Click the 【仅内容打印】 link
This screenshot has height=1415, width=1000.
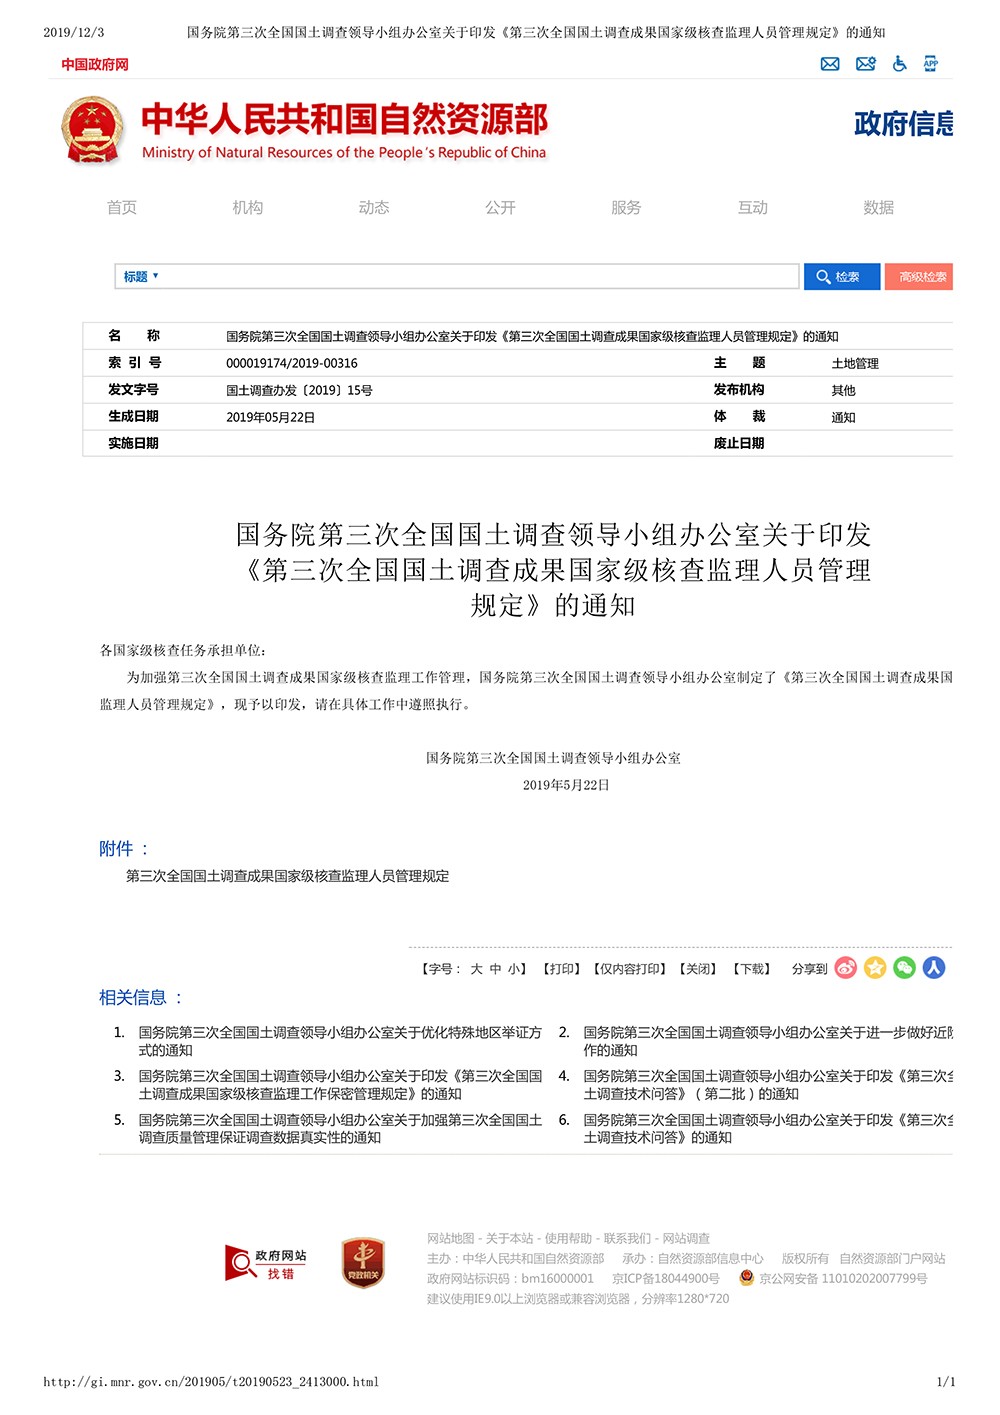pos(630,969)
